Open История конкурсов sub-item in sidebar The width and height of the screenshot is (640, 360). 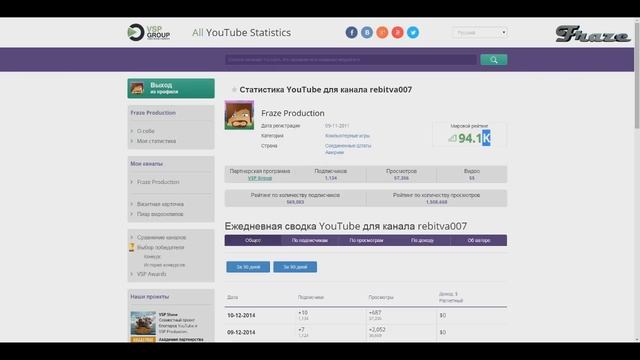(x=164, y=265)
